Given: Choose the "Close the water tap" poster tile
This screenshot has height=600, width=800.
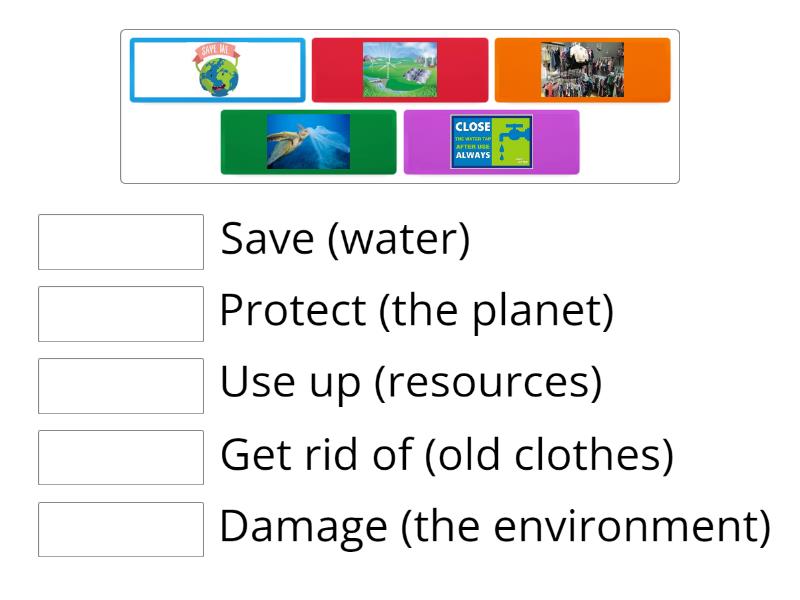Looking at the screenshot, I should (x=492, y=141).
